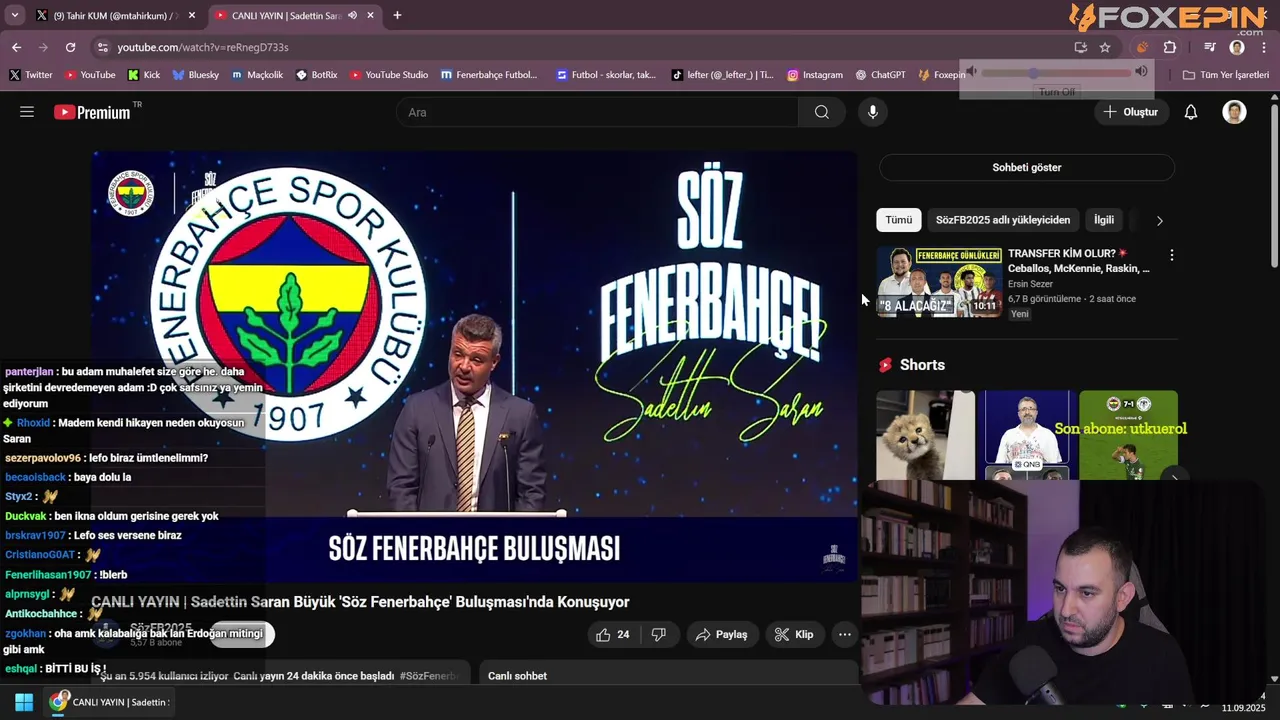Viewport: 1280px width, 720px height.
Task: Open Tüm Yer İşaretleri bookmarks folder
Action: click(x=1225, y=75)
